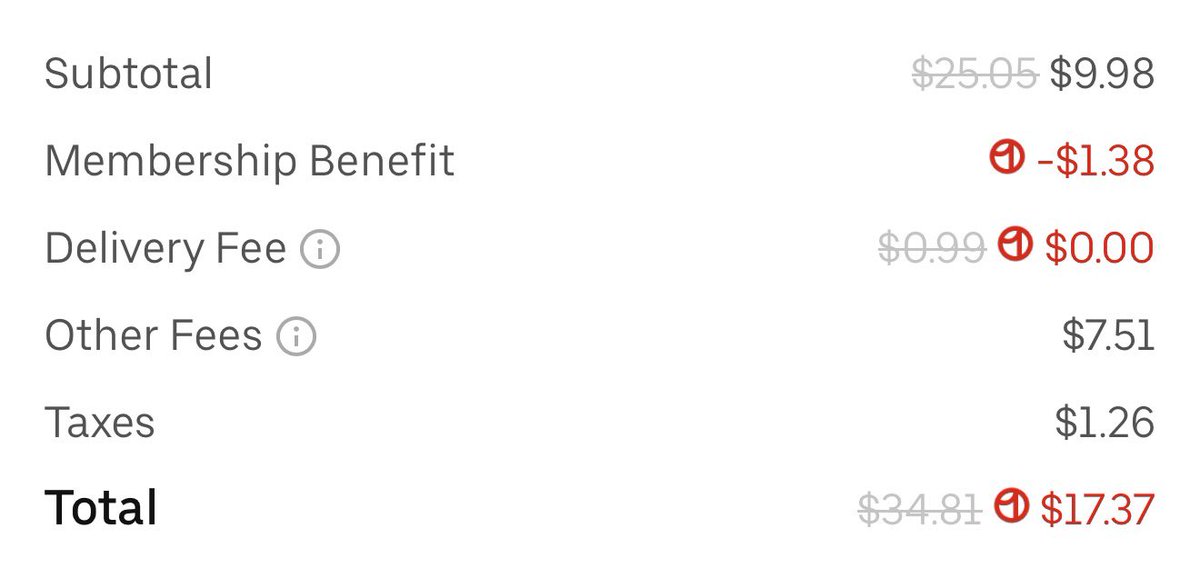
Task: Click membership icon next to $0.00 delivery
Action: [1015, 245]
